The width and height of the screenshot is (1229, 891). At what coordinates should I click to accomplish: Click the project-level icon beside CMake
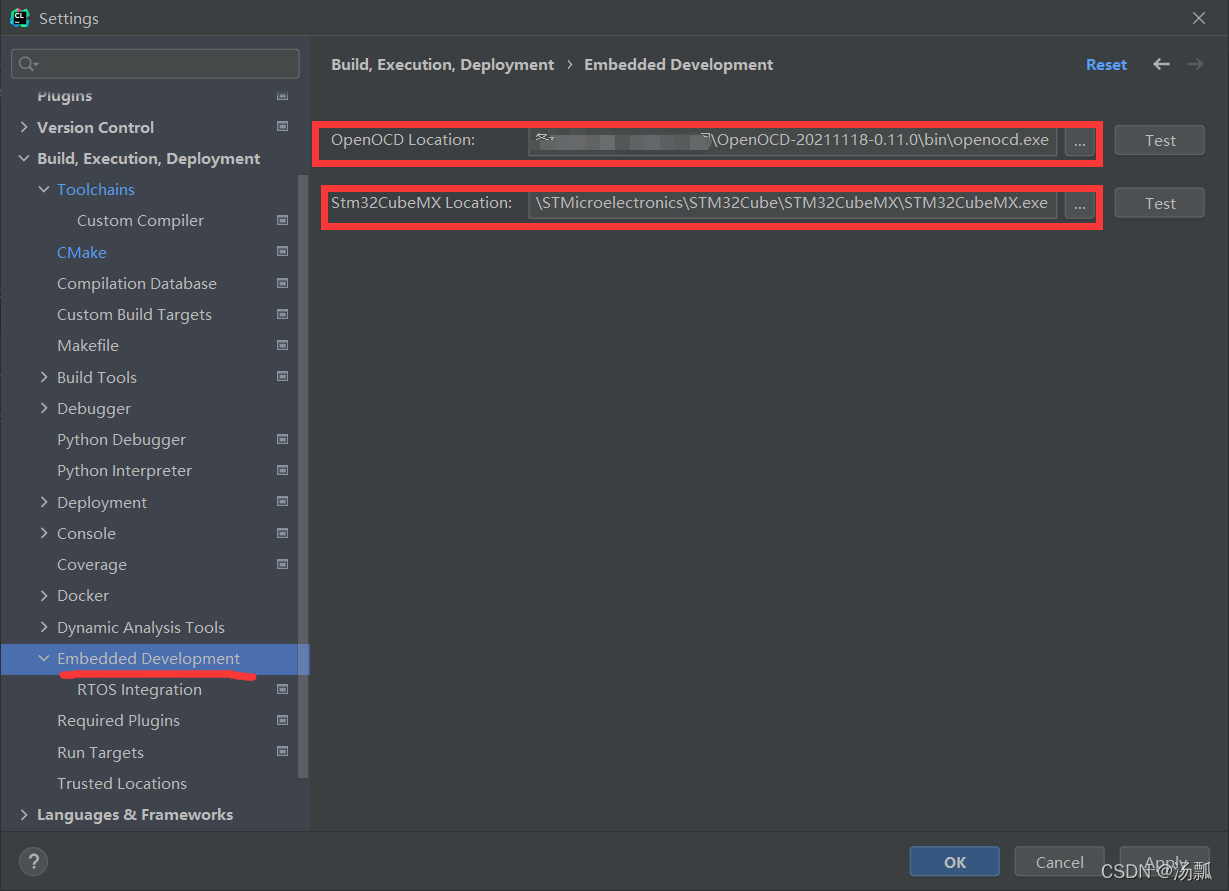(x=282, y=252)
